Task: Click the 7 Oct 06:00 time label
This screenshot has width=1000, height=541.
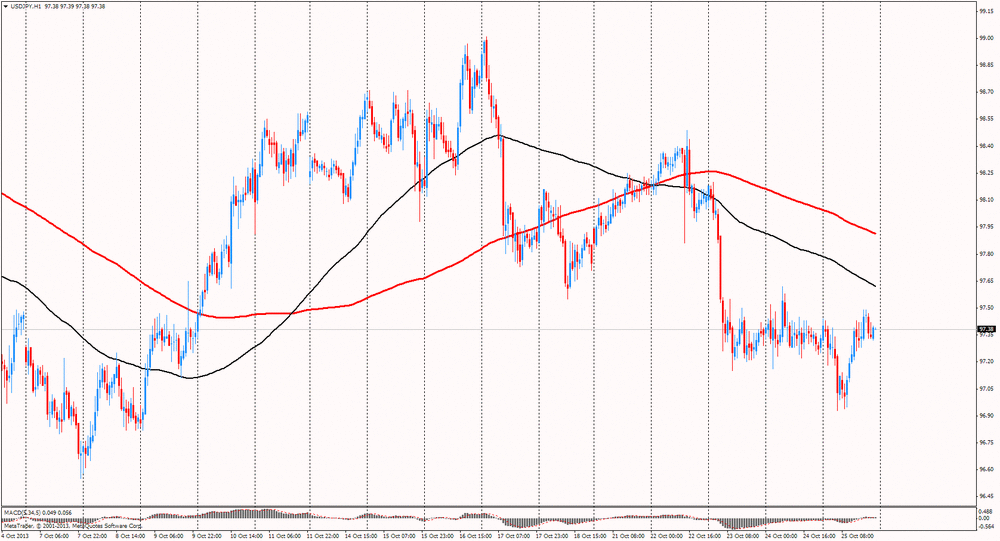Action: point(54,537)
